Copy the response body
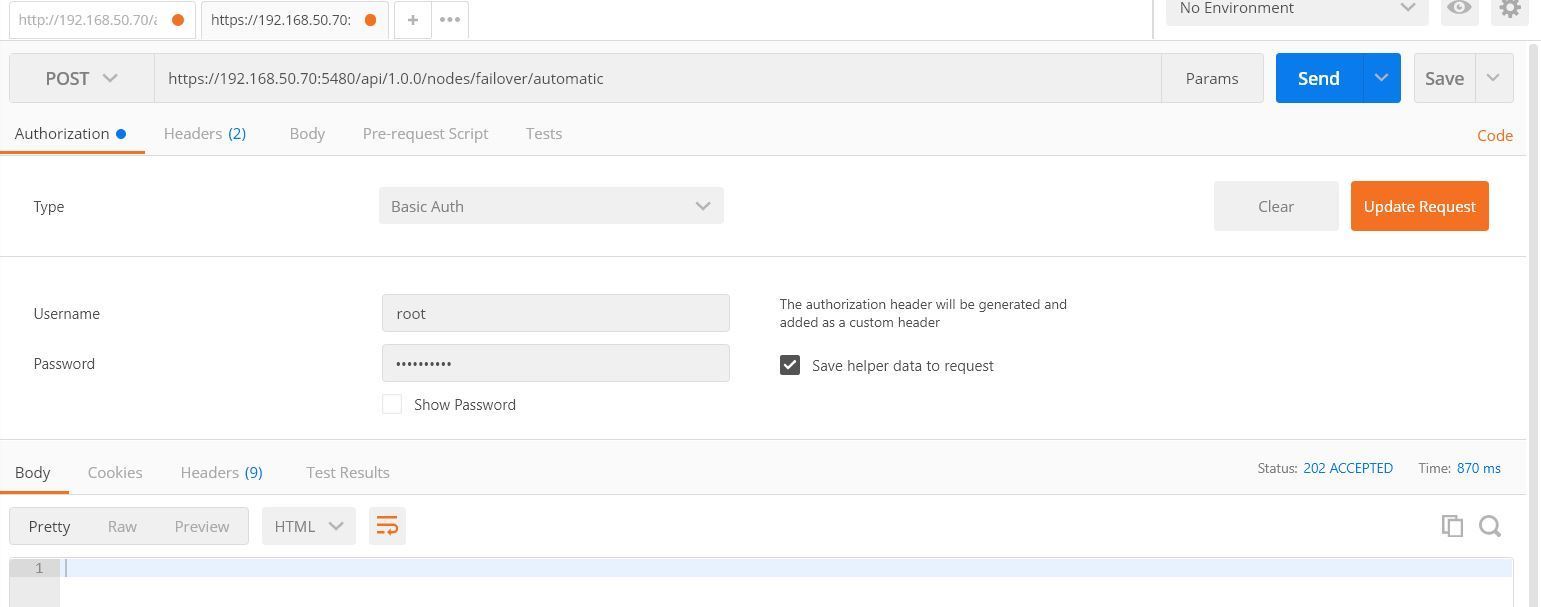 tap(1452, 525)
